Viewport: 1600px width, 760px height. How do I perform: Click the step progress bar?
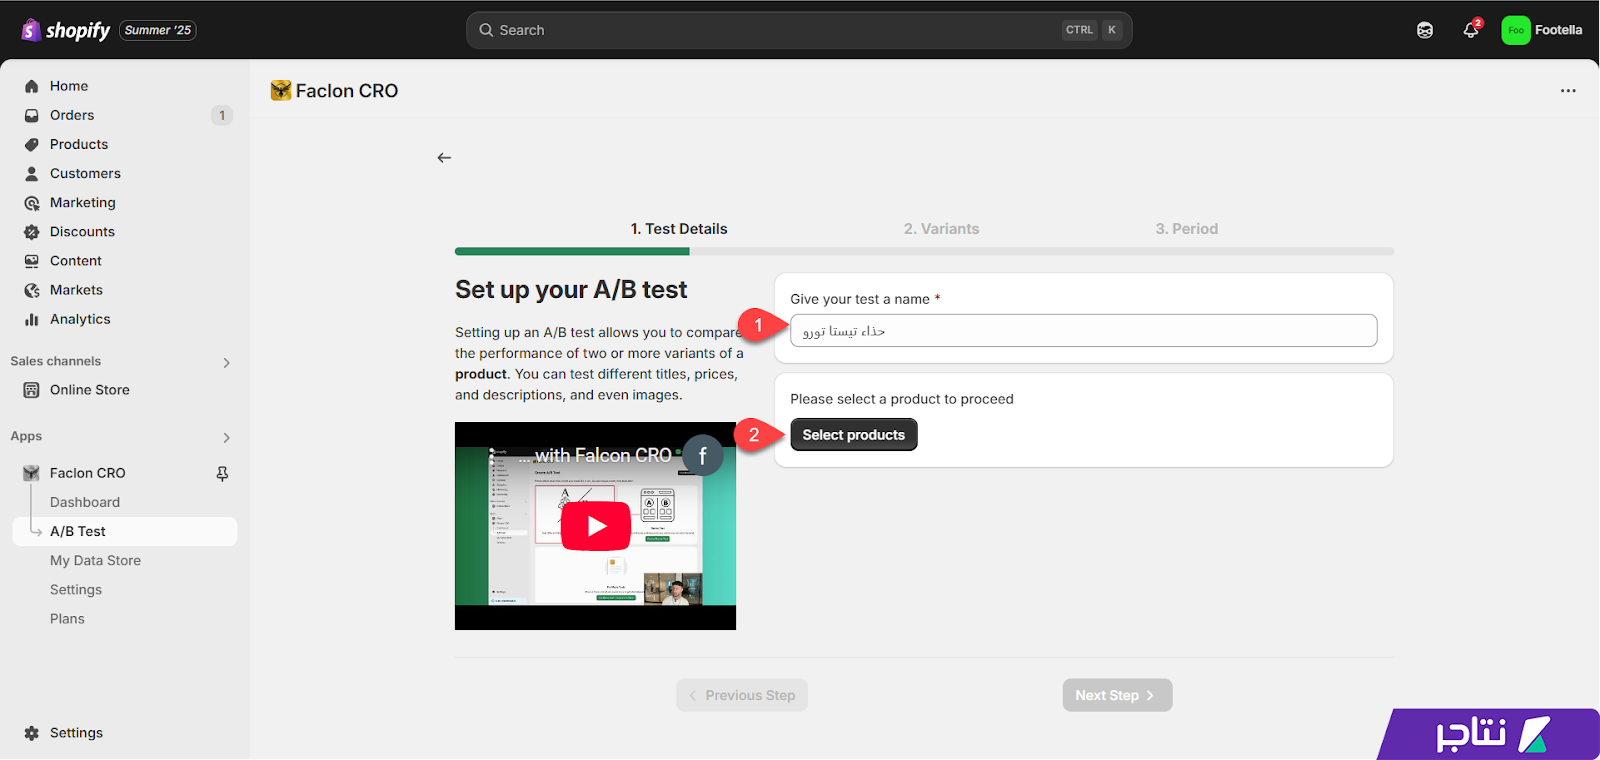click(x=924, y=252)
